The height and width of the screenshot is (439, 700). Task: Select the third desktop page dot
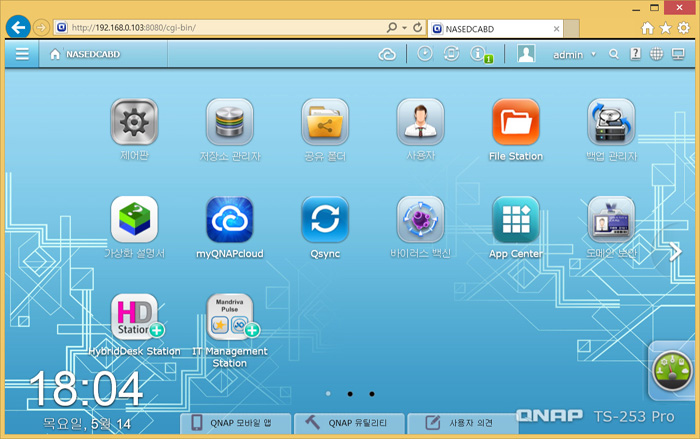click(x=372, y=393)
